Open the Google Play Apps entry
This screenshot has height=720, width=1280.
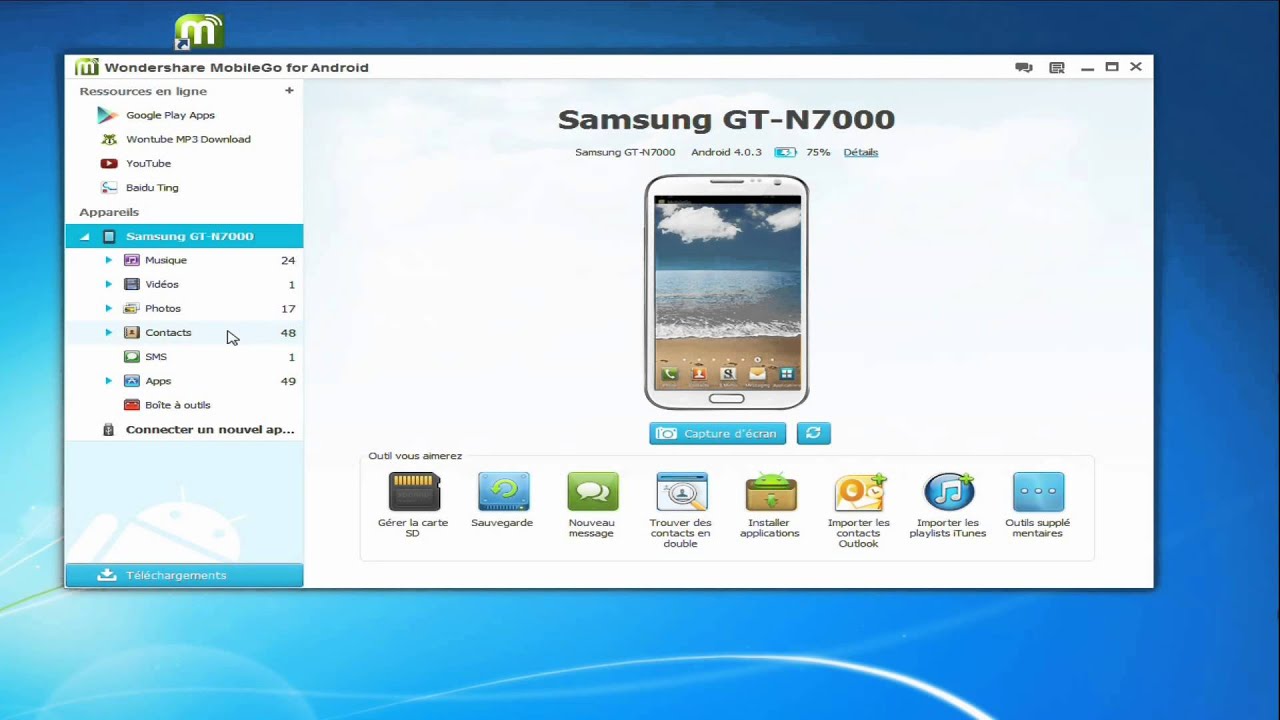click(x=184, y=115)
